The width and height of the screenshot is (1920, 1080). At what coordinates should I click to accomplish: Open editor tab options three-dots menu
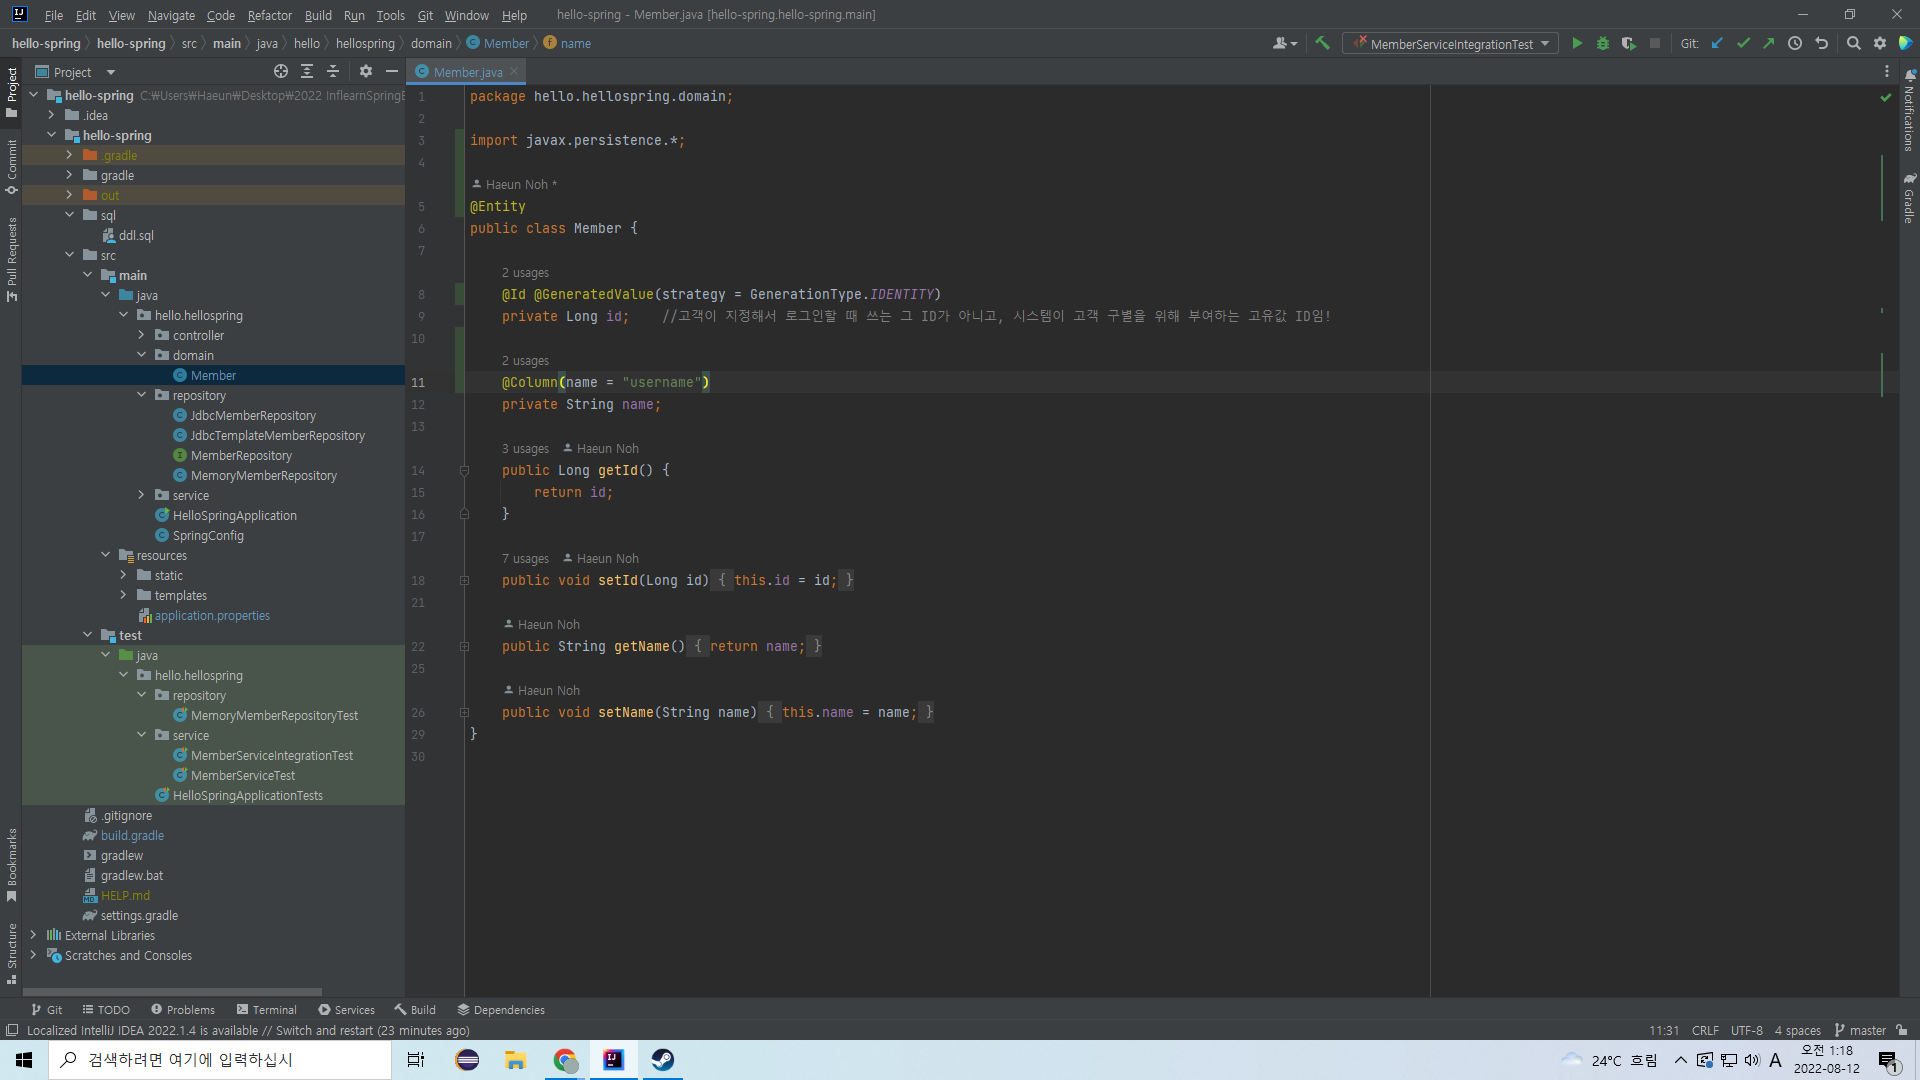coord(1887,71)
